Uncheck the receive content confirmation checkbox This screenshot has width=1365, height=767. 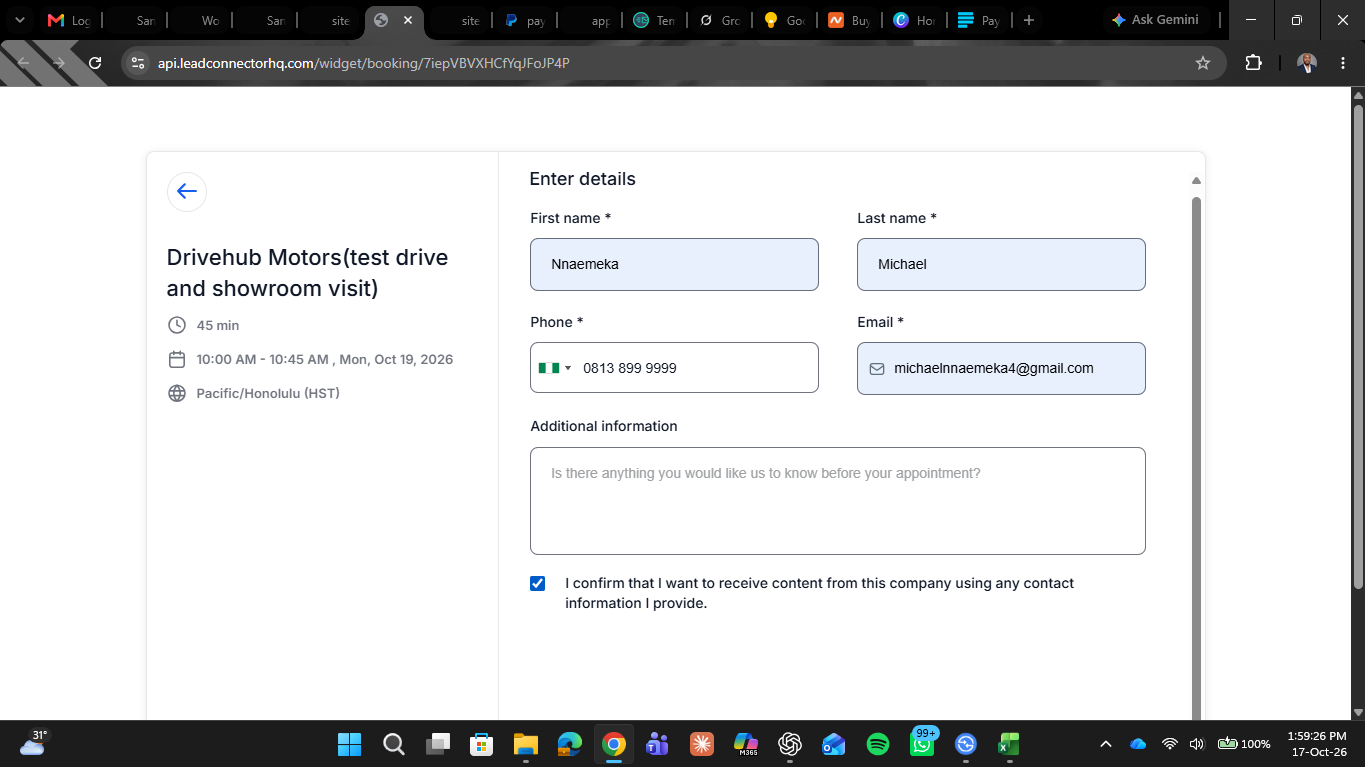tap(538, 583)
